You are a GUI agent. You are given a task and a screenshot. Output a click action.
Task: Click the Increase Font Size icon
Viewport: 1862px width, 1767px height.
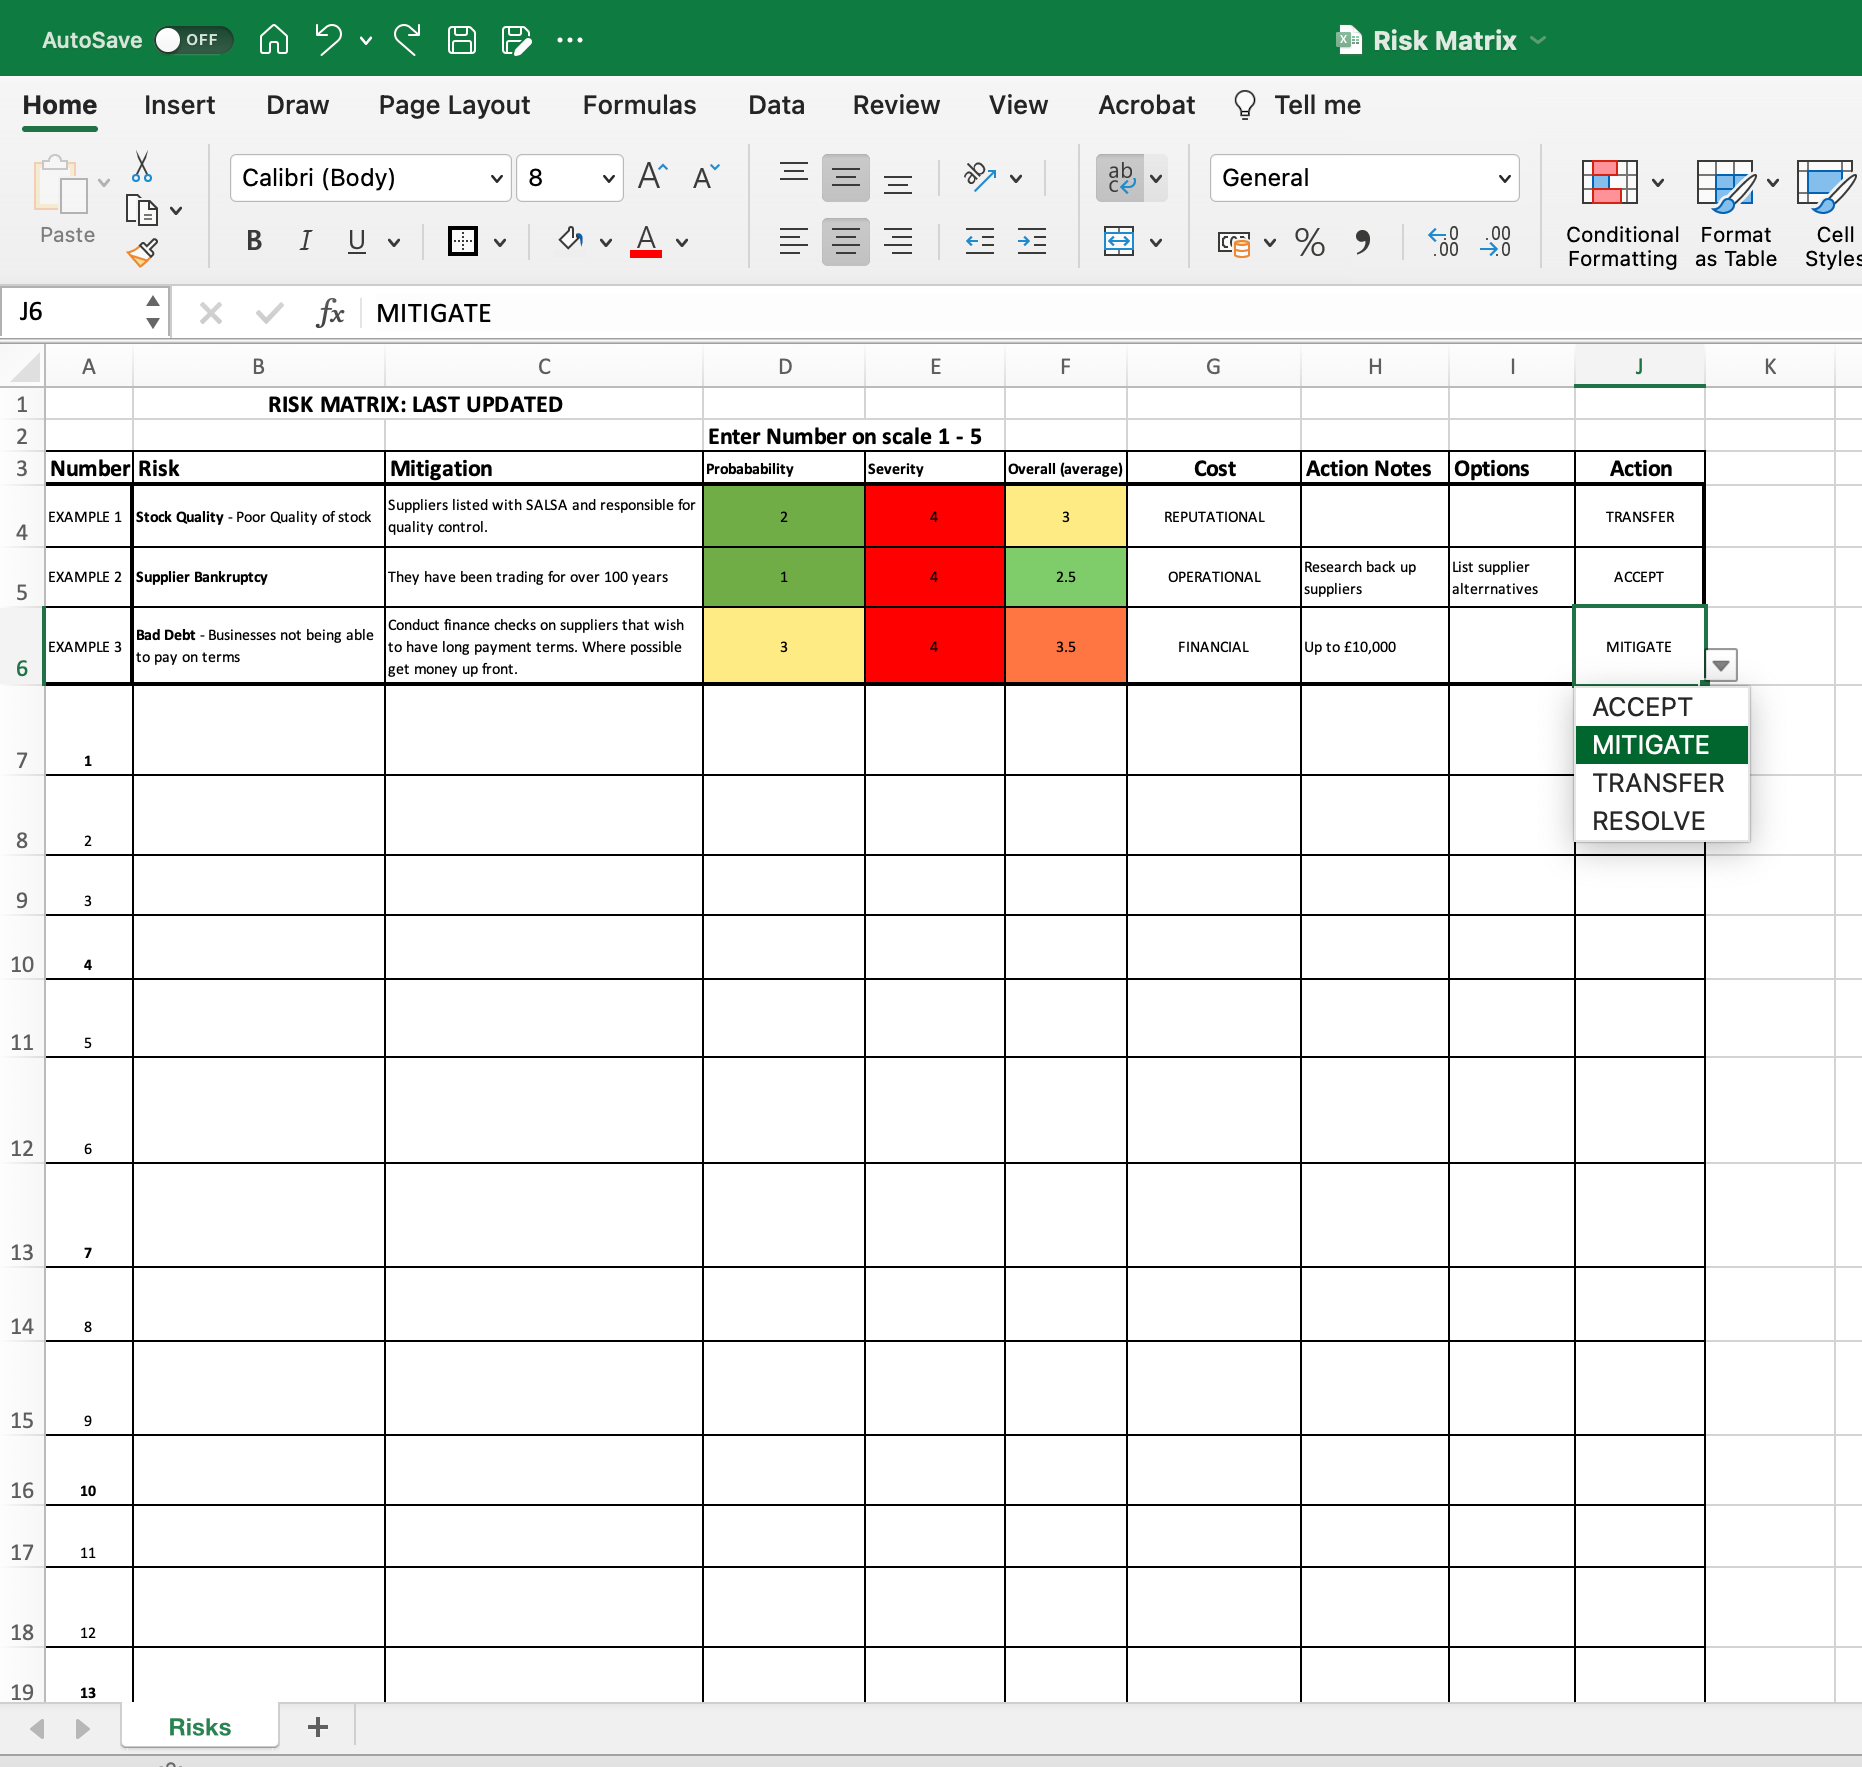point(651,177)
